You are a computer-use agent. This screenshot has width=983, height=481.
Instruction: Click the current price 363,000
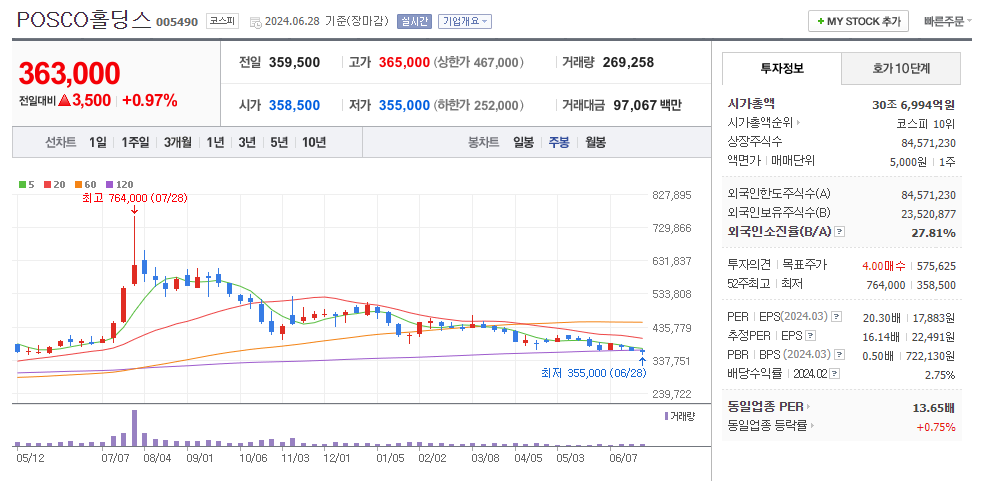69,74
